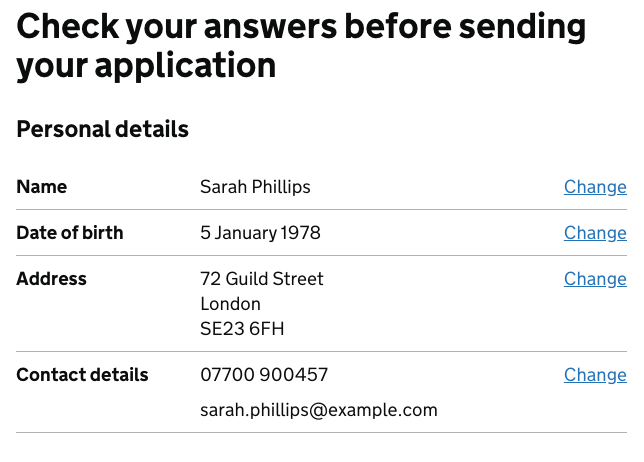This screenshot has width=644, height=462.
Task: Follow Change link for Contact details
Action: (595, 375)
